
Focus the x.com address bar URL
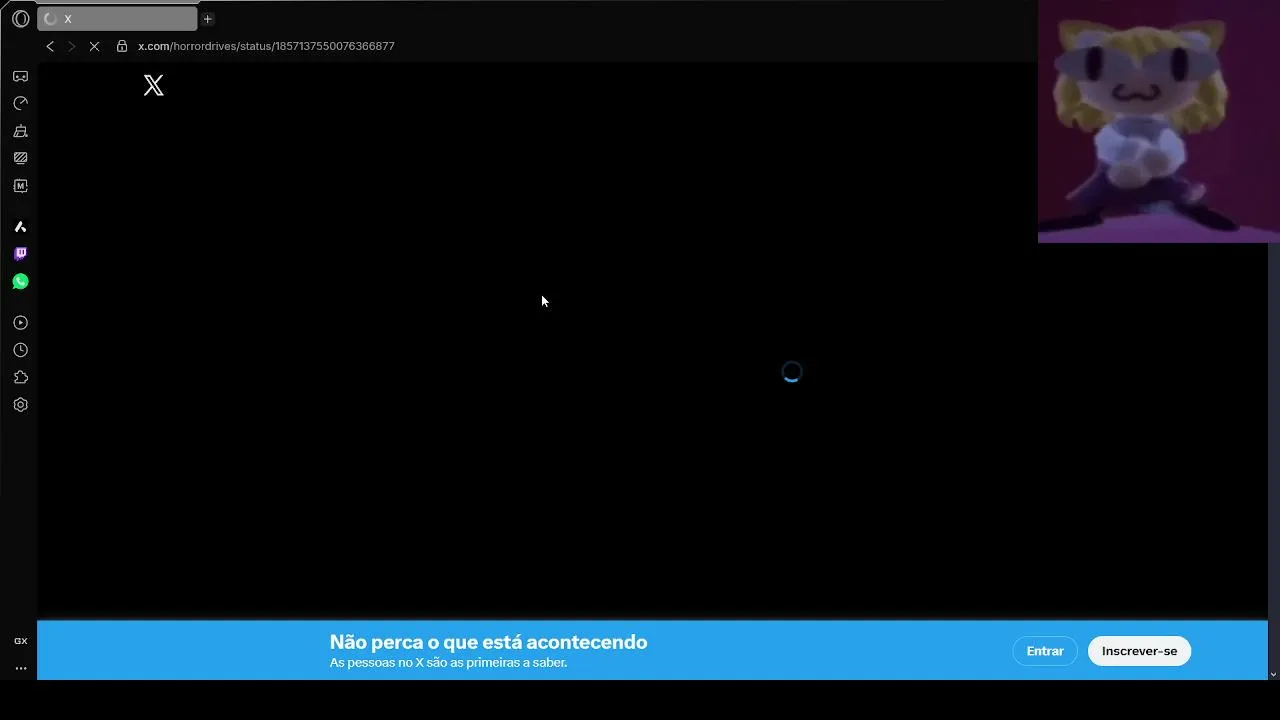click(x=266, y=46)
